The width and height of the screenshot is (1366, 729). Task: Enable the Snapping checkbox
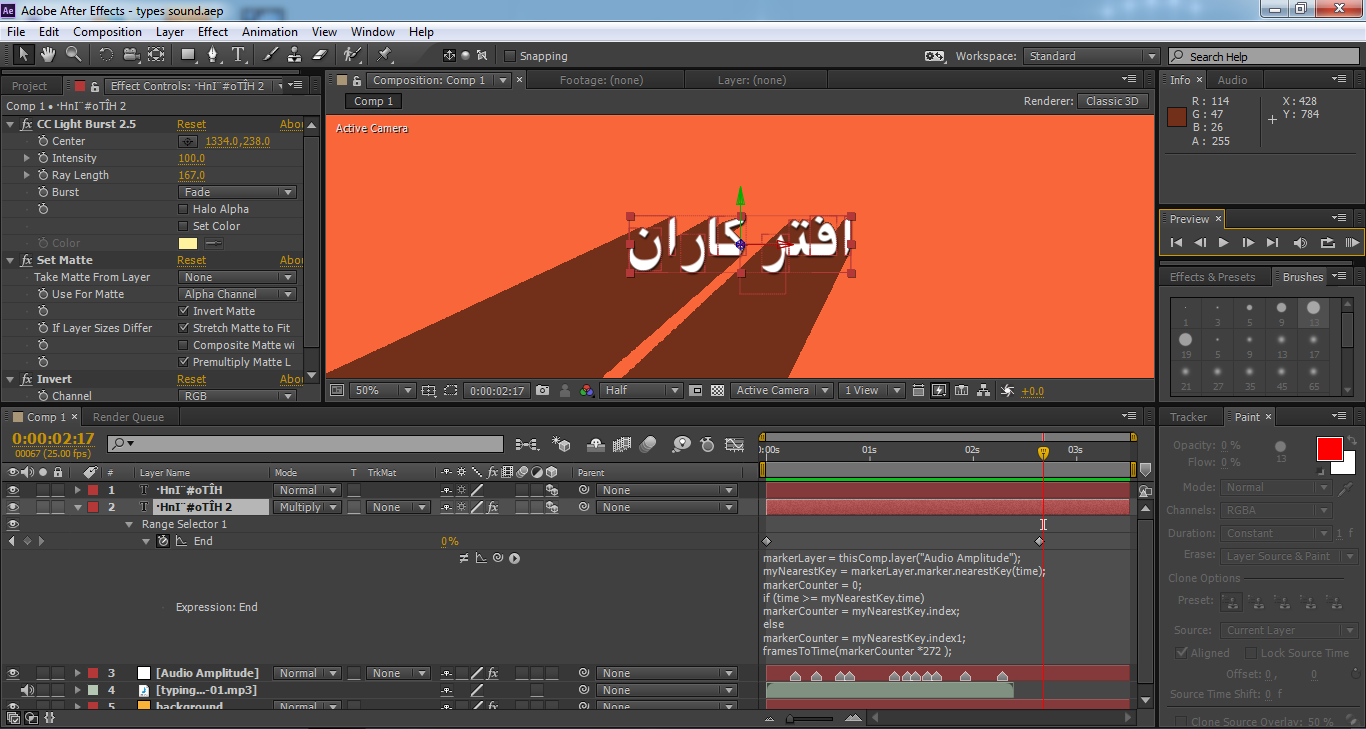point(510,56)
